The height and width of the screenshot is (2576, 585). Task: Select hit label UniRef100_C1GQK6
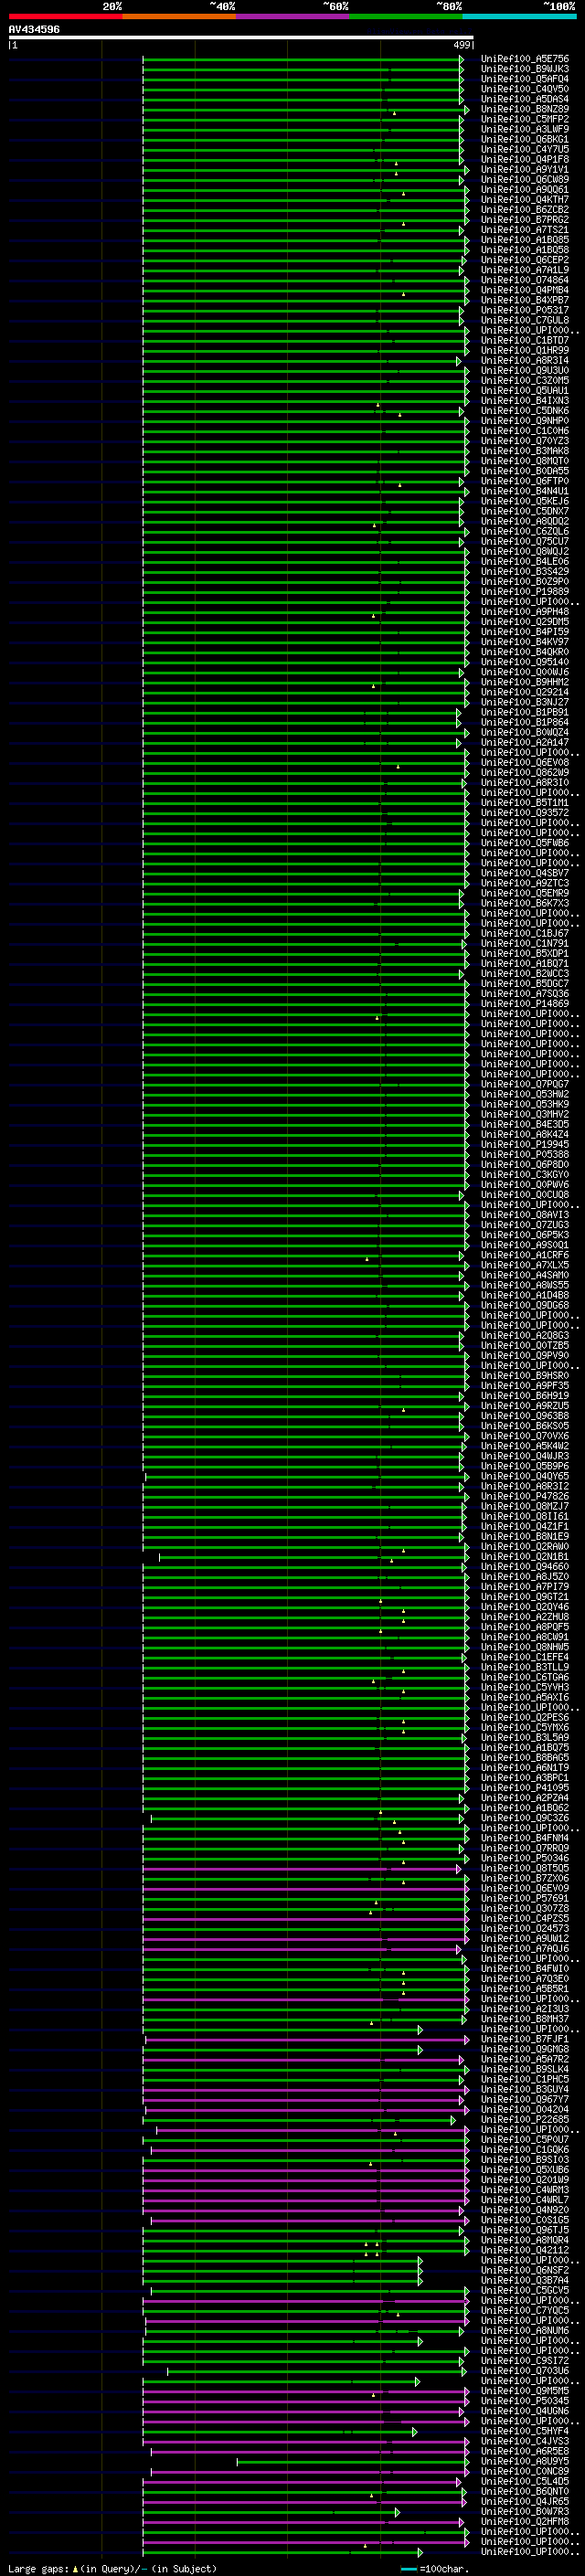[525, 2149]
